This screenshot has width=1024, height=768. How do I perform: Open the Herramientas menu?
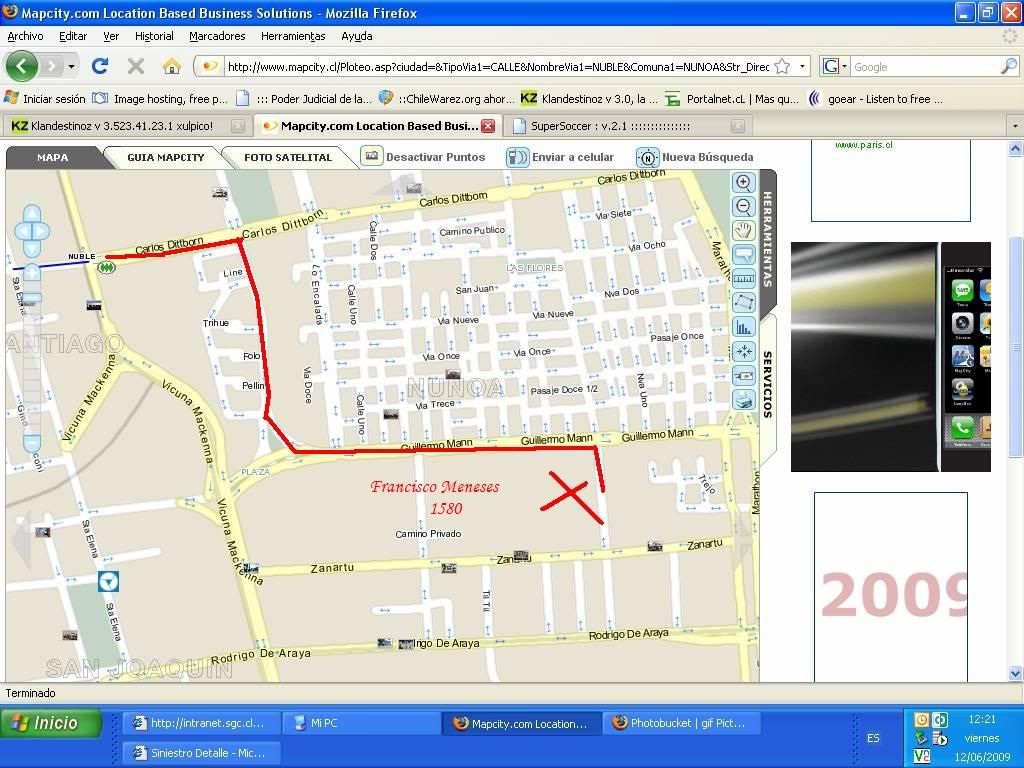pyautogui.click(x=293, y=37)
